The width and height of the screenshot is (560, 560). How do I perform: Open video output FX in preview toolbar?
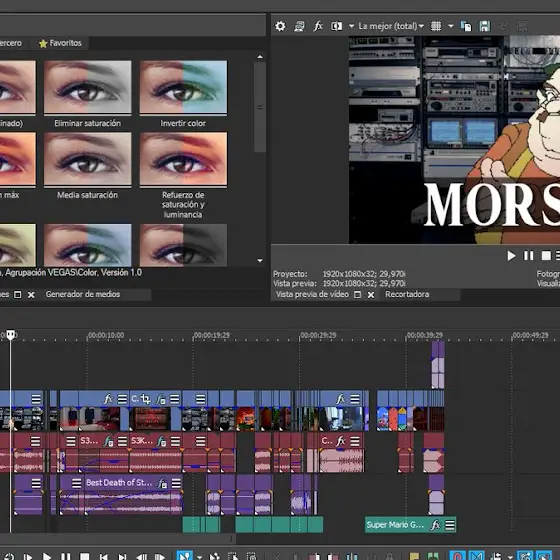click(x=318, y=26)
